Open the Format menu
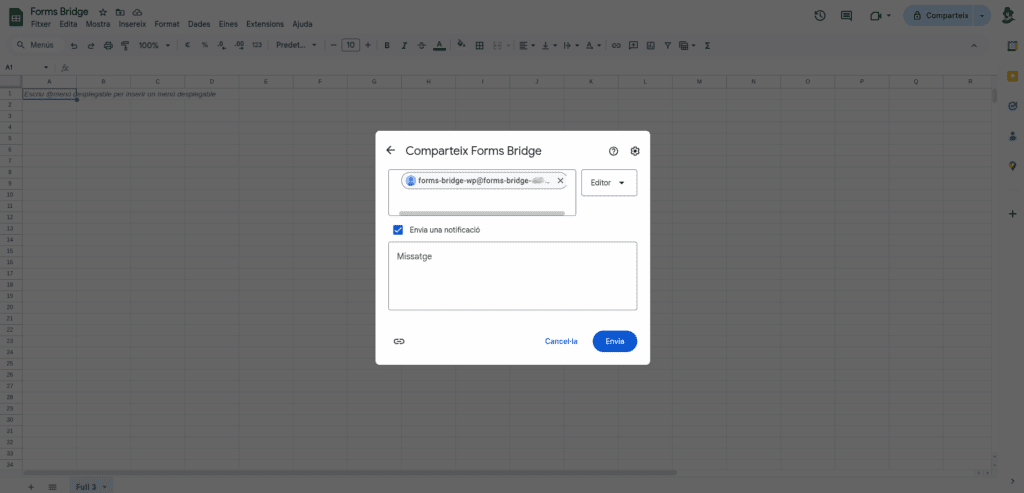 click(x=167, y=24)
